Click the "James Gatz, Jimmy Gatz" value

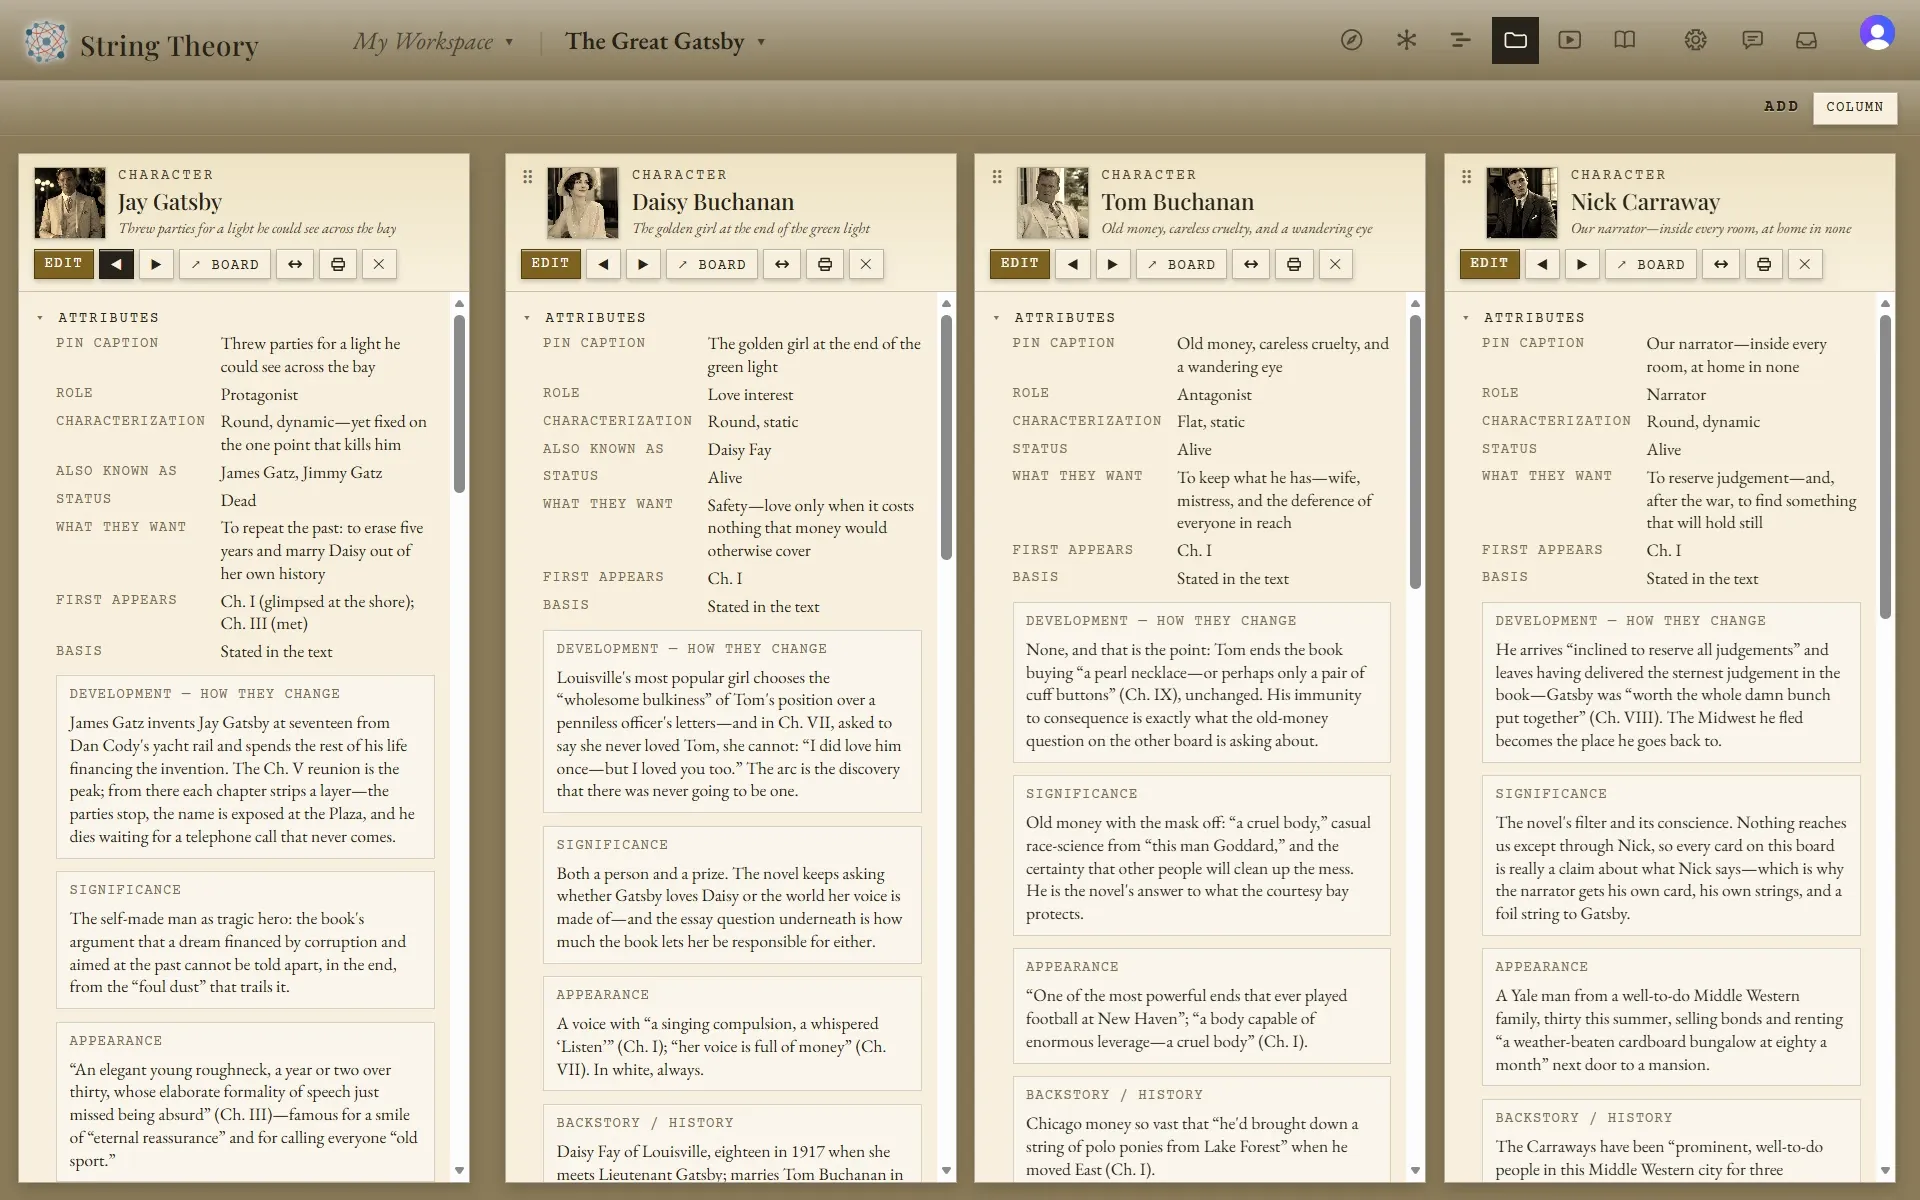pyautogui.click(x=301, y=472)
